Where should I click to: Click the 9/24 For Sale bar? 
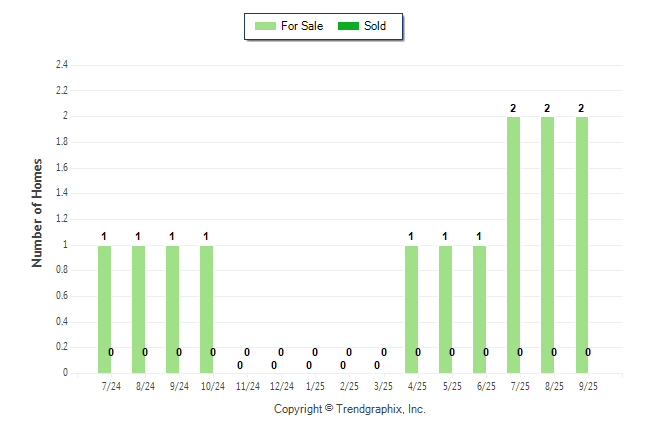click(172, 309)
